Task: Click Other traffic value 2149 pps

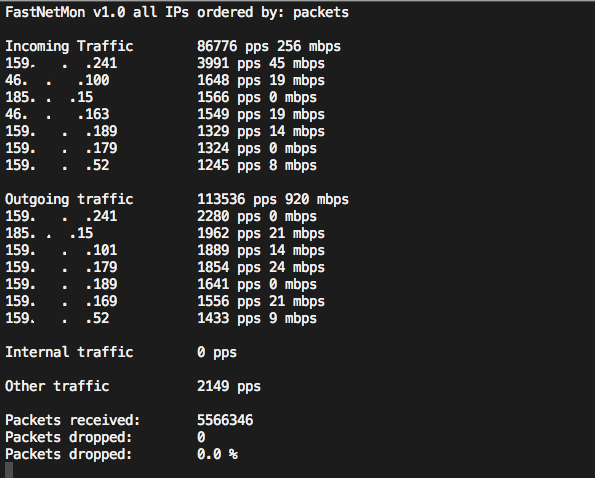Action: (x=229, y=387)
